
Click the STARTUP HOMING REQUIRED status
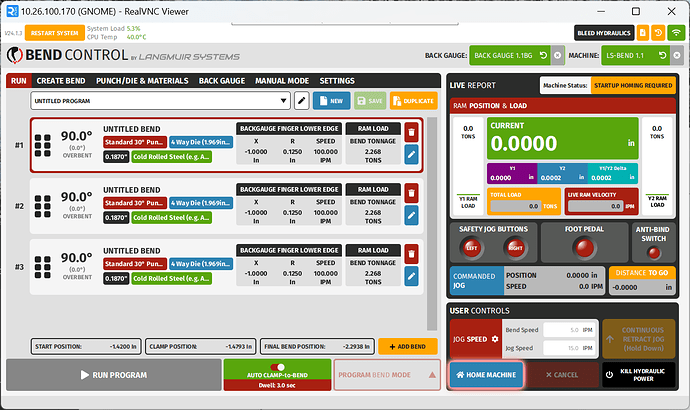pyautogui.click(x=633, y=85)
